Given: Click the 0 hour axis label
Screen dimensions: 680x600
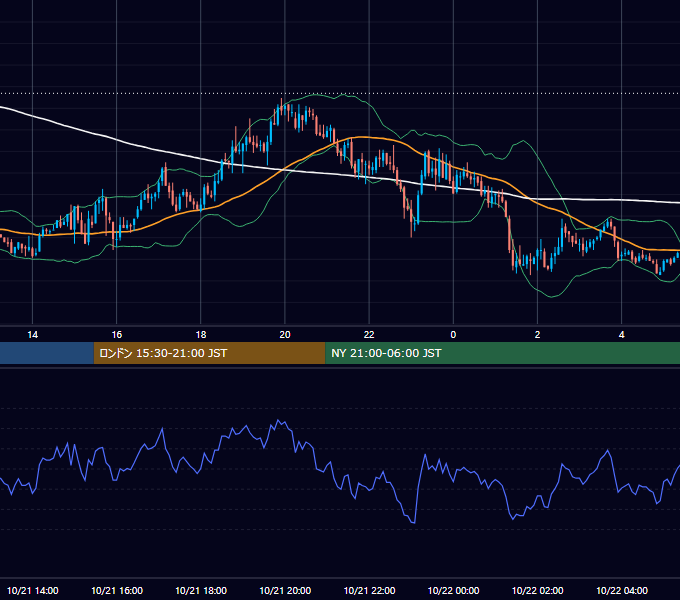Looking at the screenshot, I should (453, 335).
